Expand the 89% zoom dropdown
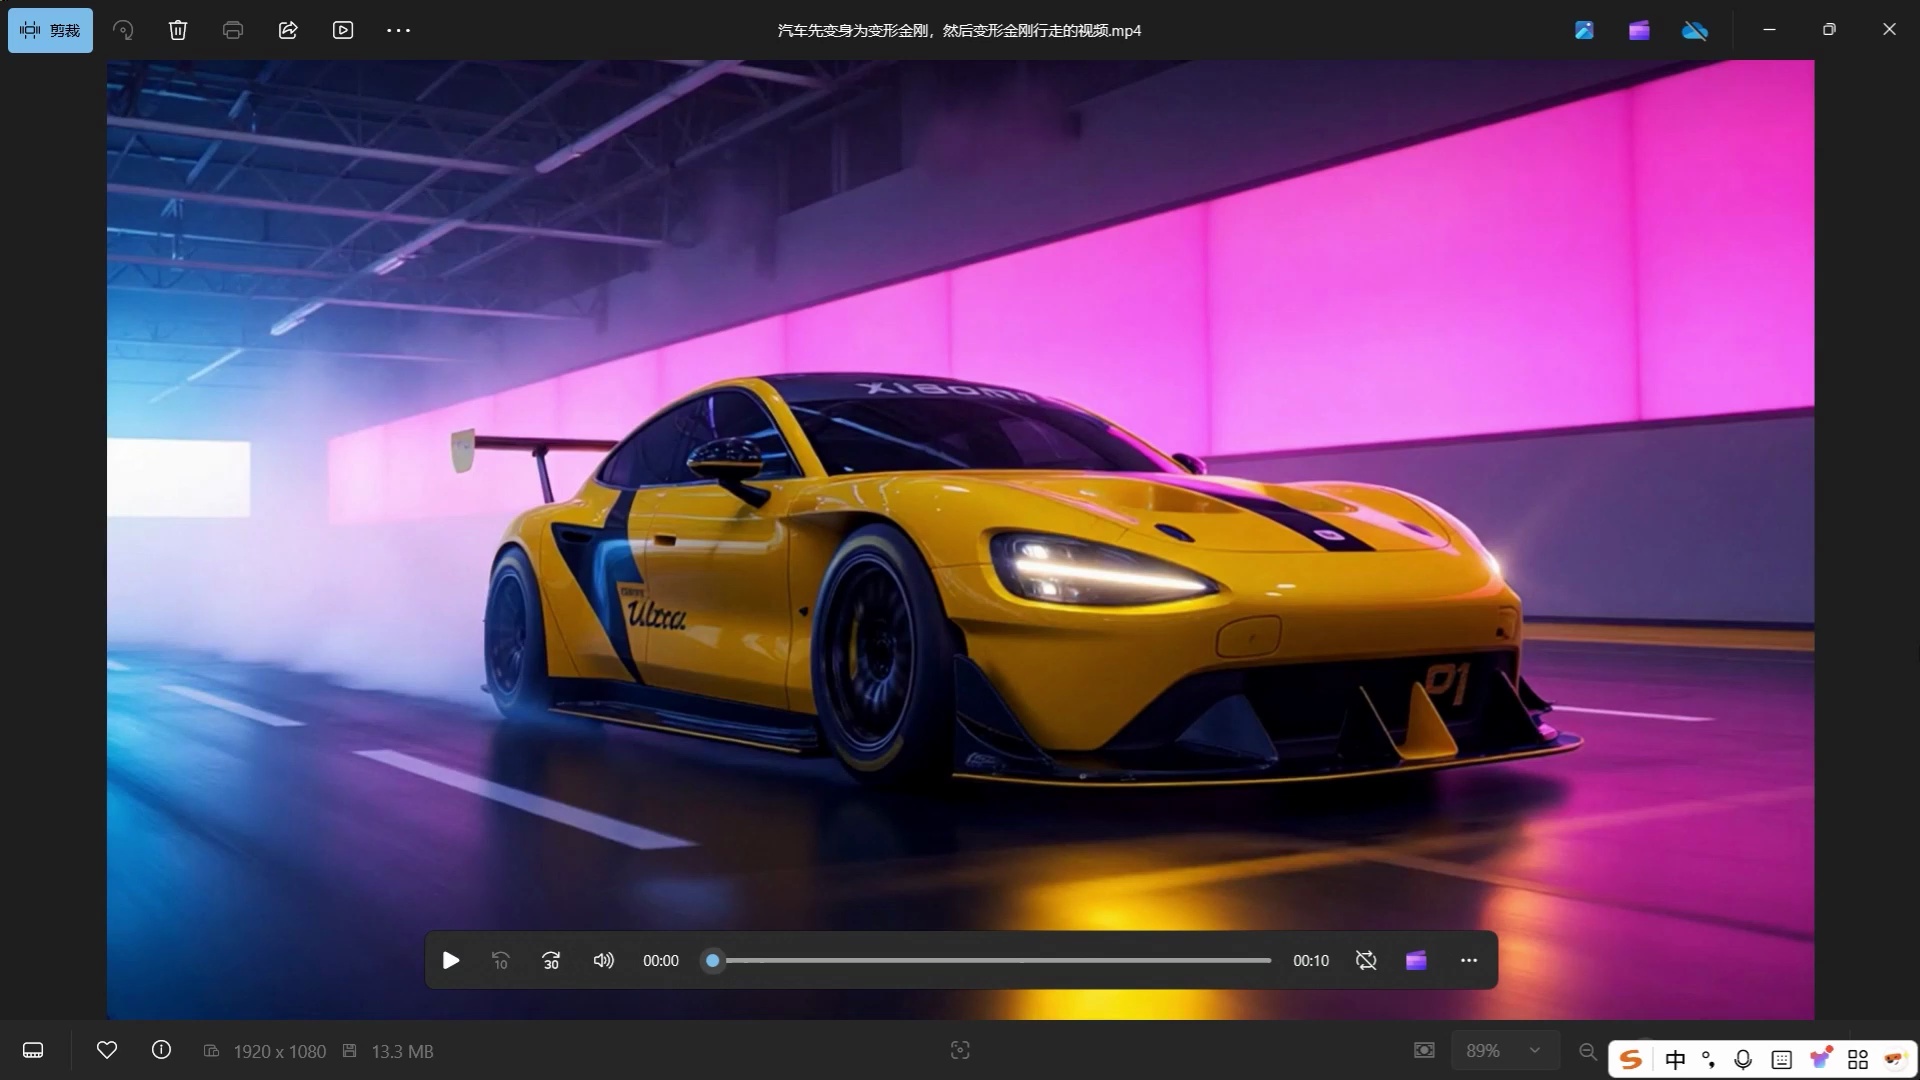1920x1080 pixels. pos(1505,1050)
